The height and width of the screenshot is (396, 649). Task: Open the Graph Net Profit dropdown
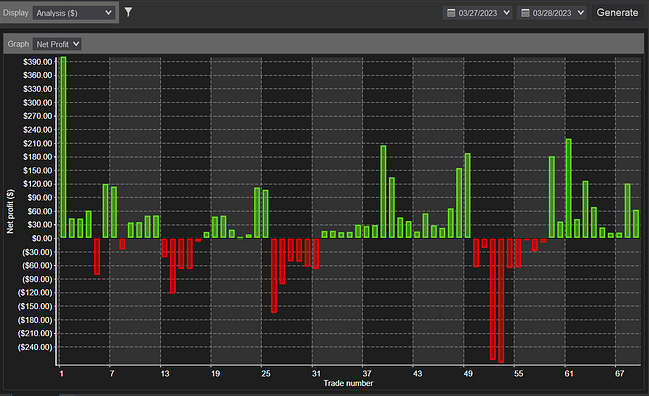tap(57, 44)
